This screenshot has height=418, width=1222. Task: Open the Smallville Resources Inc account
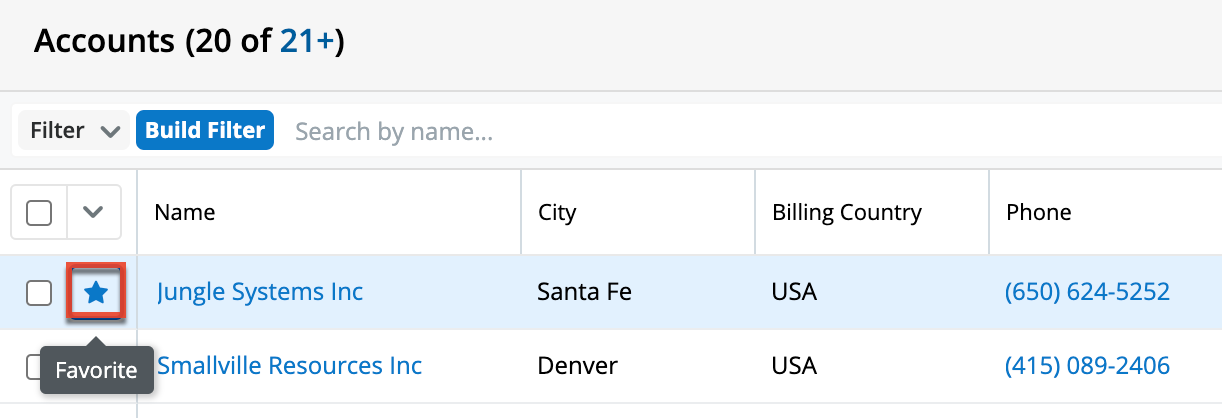(290, 366)
